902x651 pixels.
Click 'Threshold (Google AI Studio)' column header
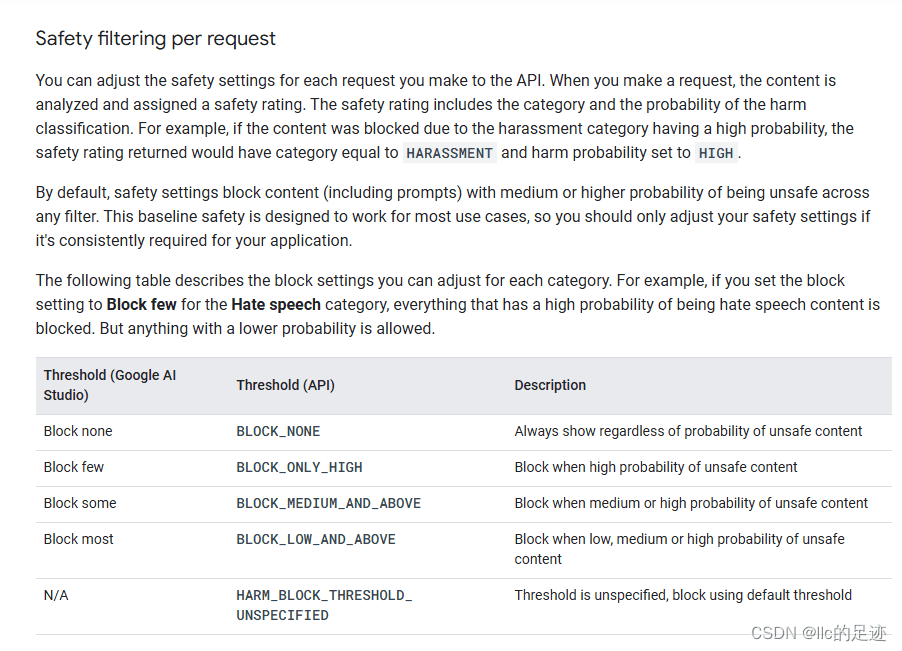pos(110,385)
